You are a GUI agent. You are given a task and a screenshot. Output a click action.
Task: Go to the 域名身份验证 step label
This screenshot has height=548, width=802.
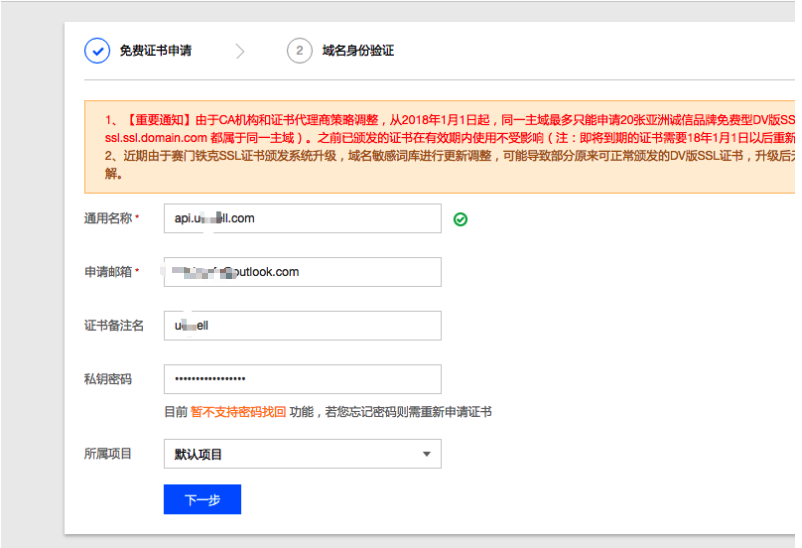click(358, 51)
